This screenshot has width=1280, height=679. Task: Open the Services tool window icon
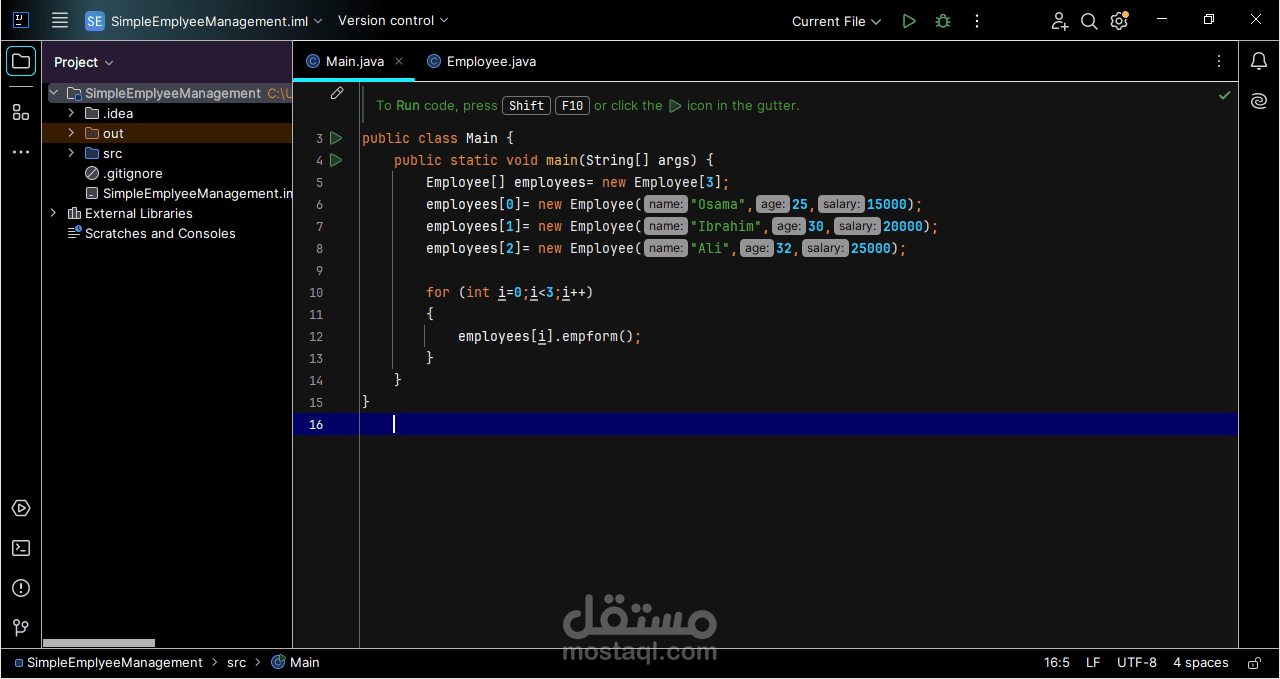tap(21, 508)
